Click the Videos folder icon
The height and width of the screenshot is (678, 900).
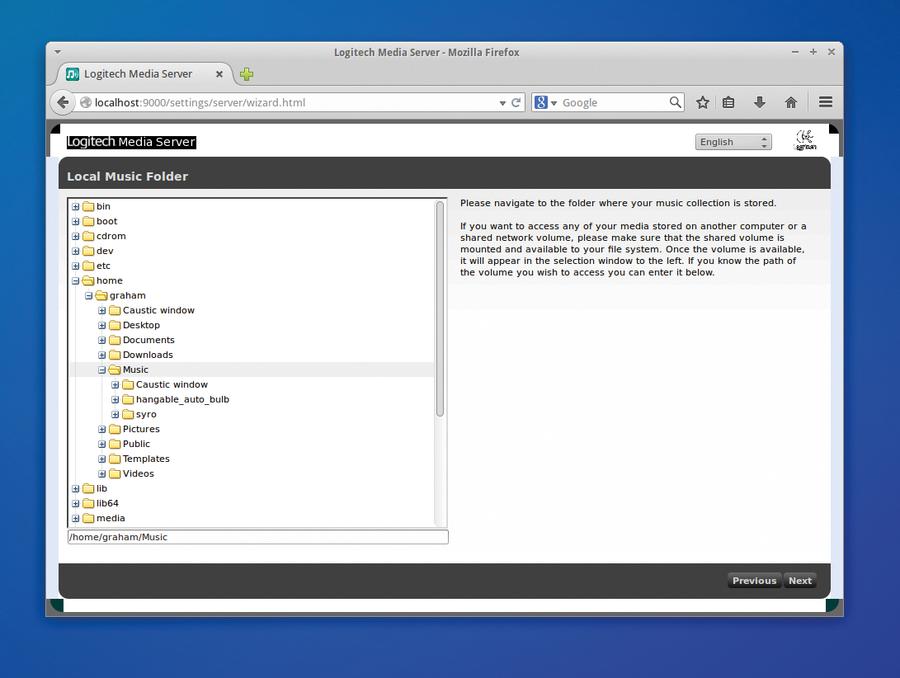point(114,474)
